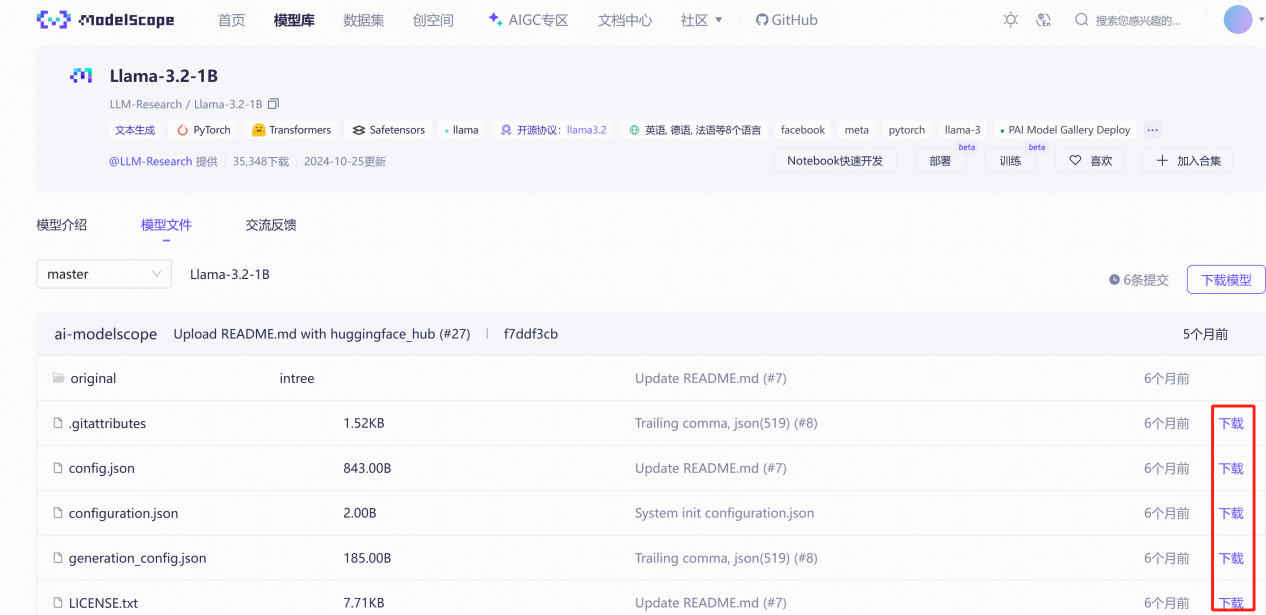Click the meta tag
Image resolution: width=1266 pixels, height=615 pixels.
[x=856, y=130]
